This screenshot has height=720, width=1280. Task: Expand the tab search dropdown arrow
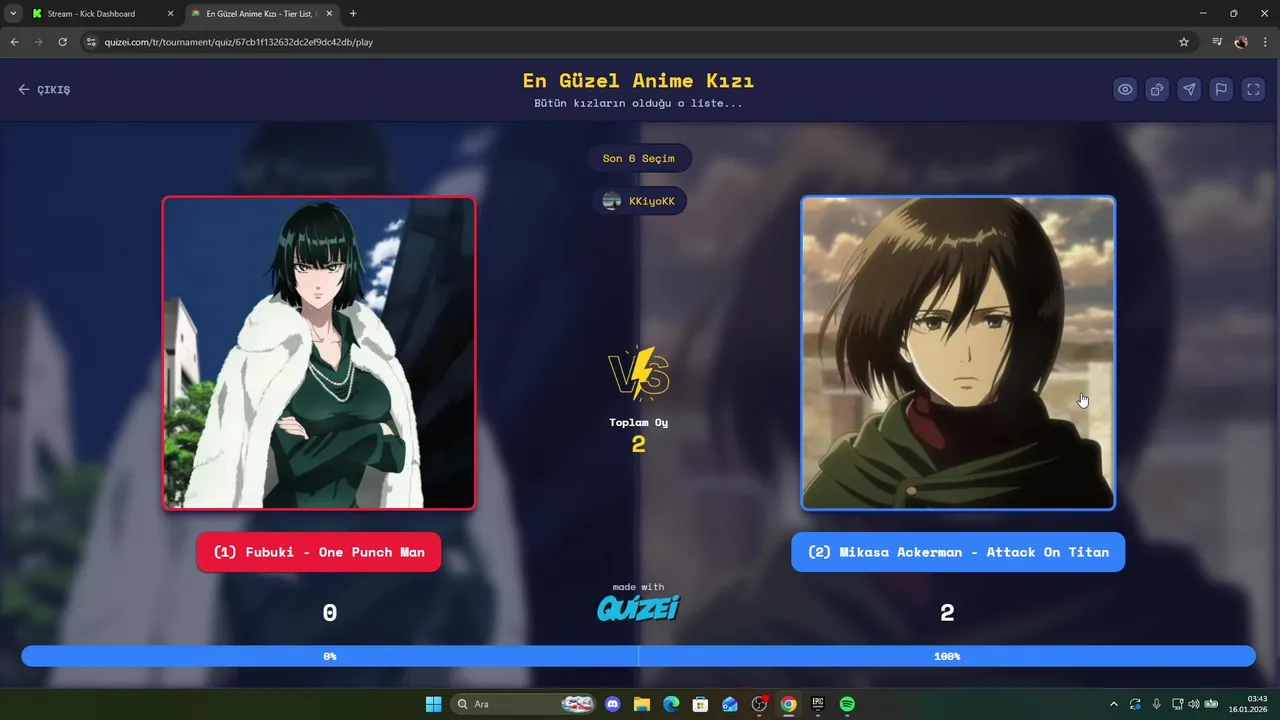(13, 14)
